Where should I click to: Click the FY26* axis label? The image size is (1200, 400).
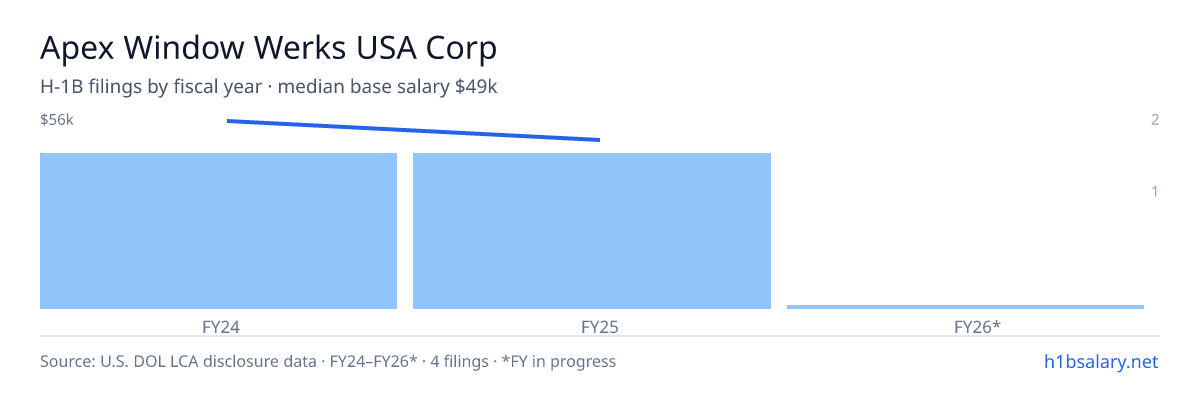point(979,326)
